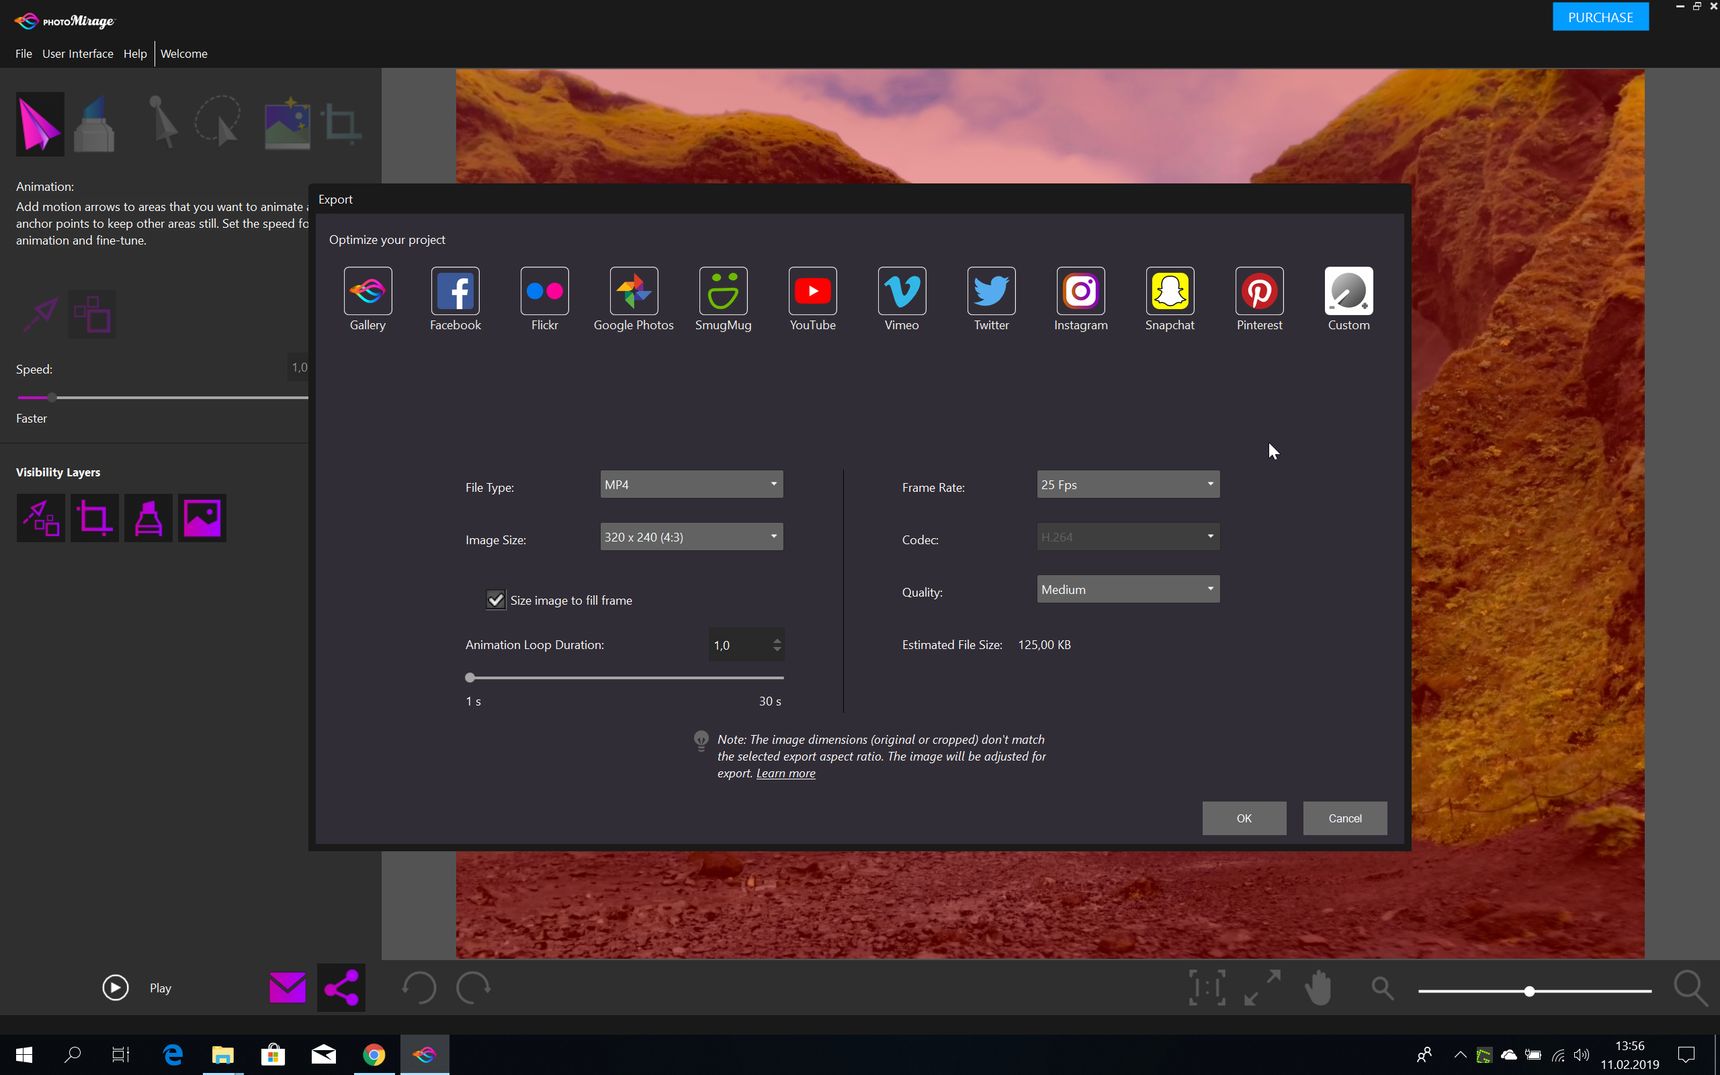Pick the Vimeo export preset
The height and width of the screenshot is (1075, 1720).
point(901,291)
